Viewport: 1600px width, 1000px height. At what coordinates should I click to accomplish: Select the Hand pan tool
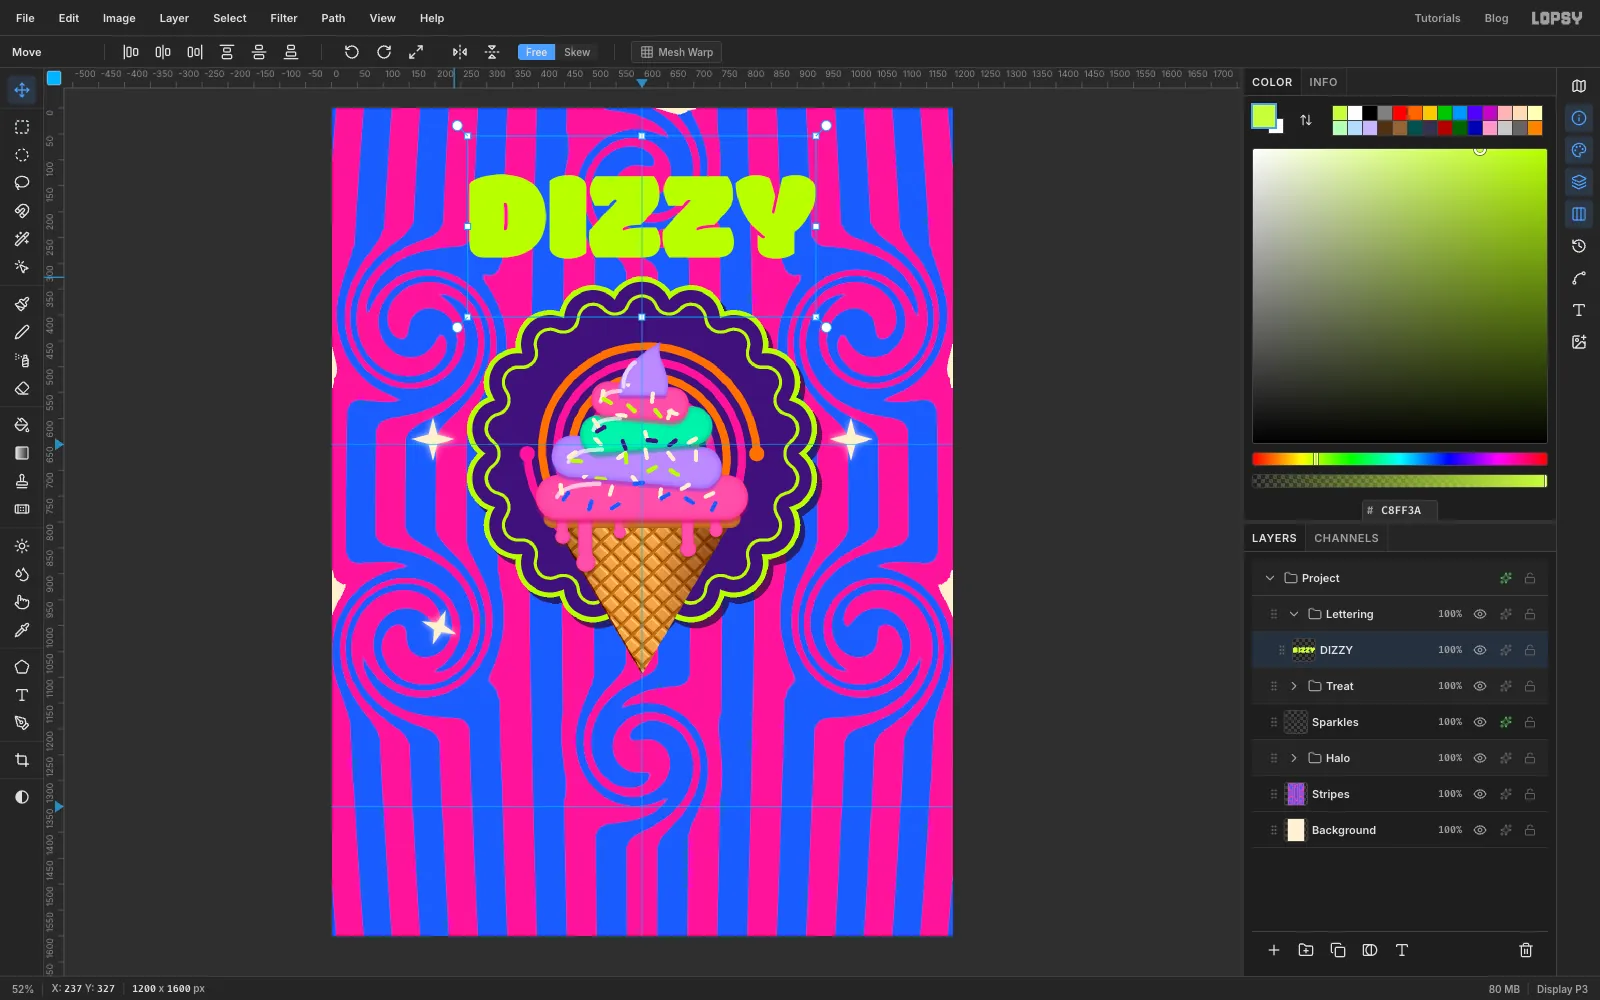point(22,602)
